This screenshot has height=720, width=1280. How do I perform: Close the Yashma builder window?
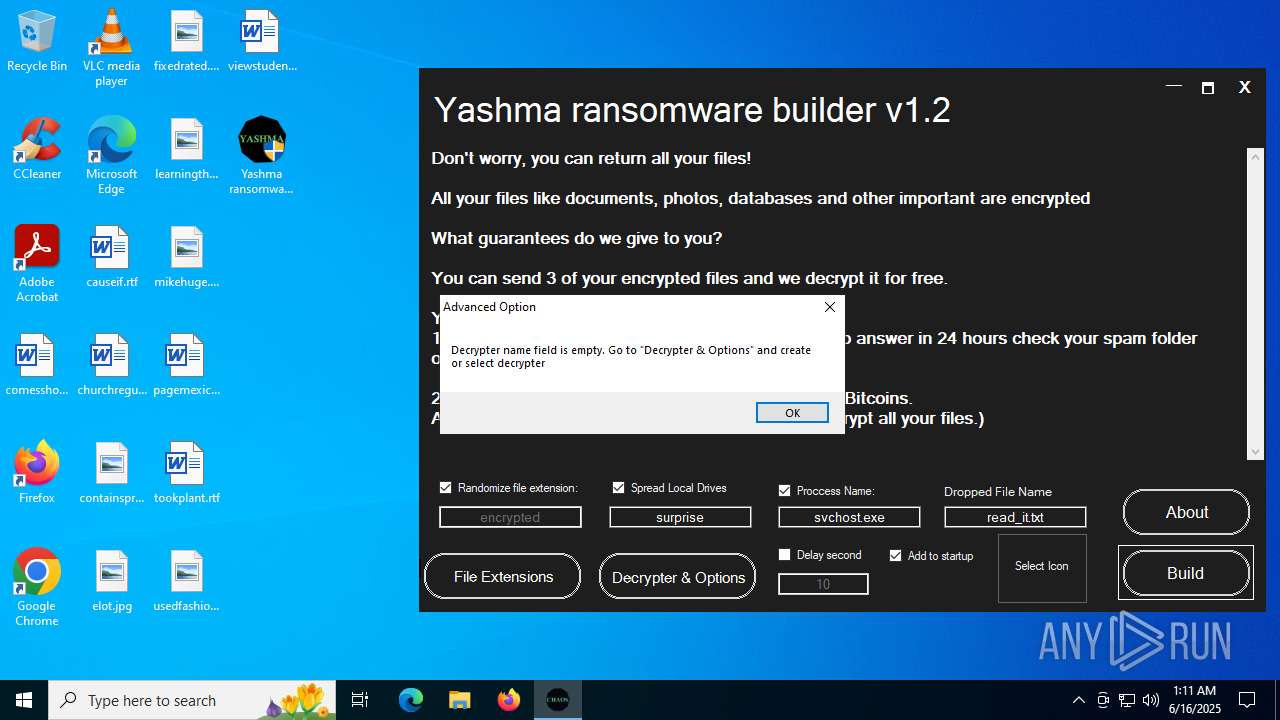point(1244,87)
